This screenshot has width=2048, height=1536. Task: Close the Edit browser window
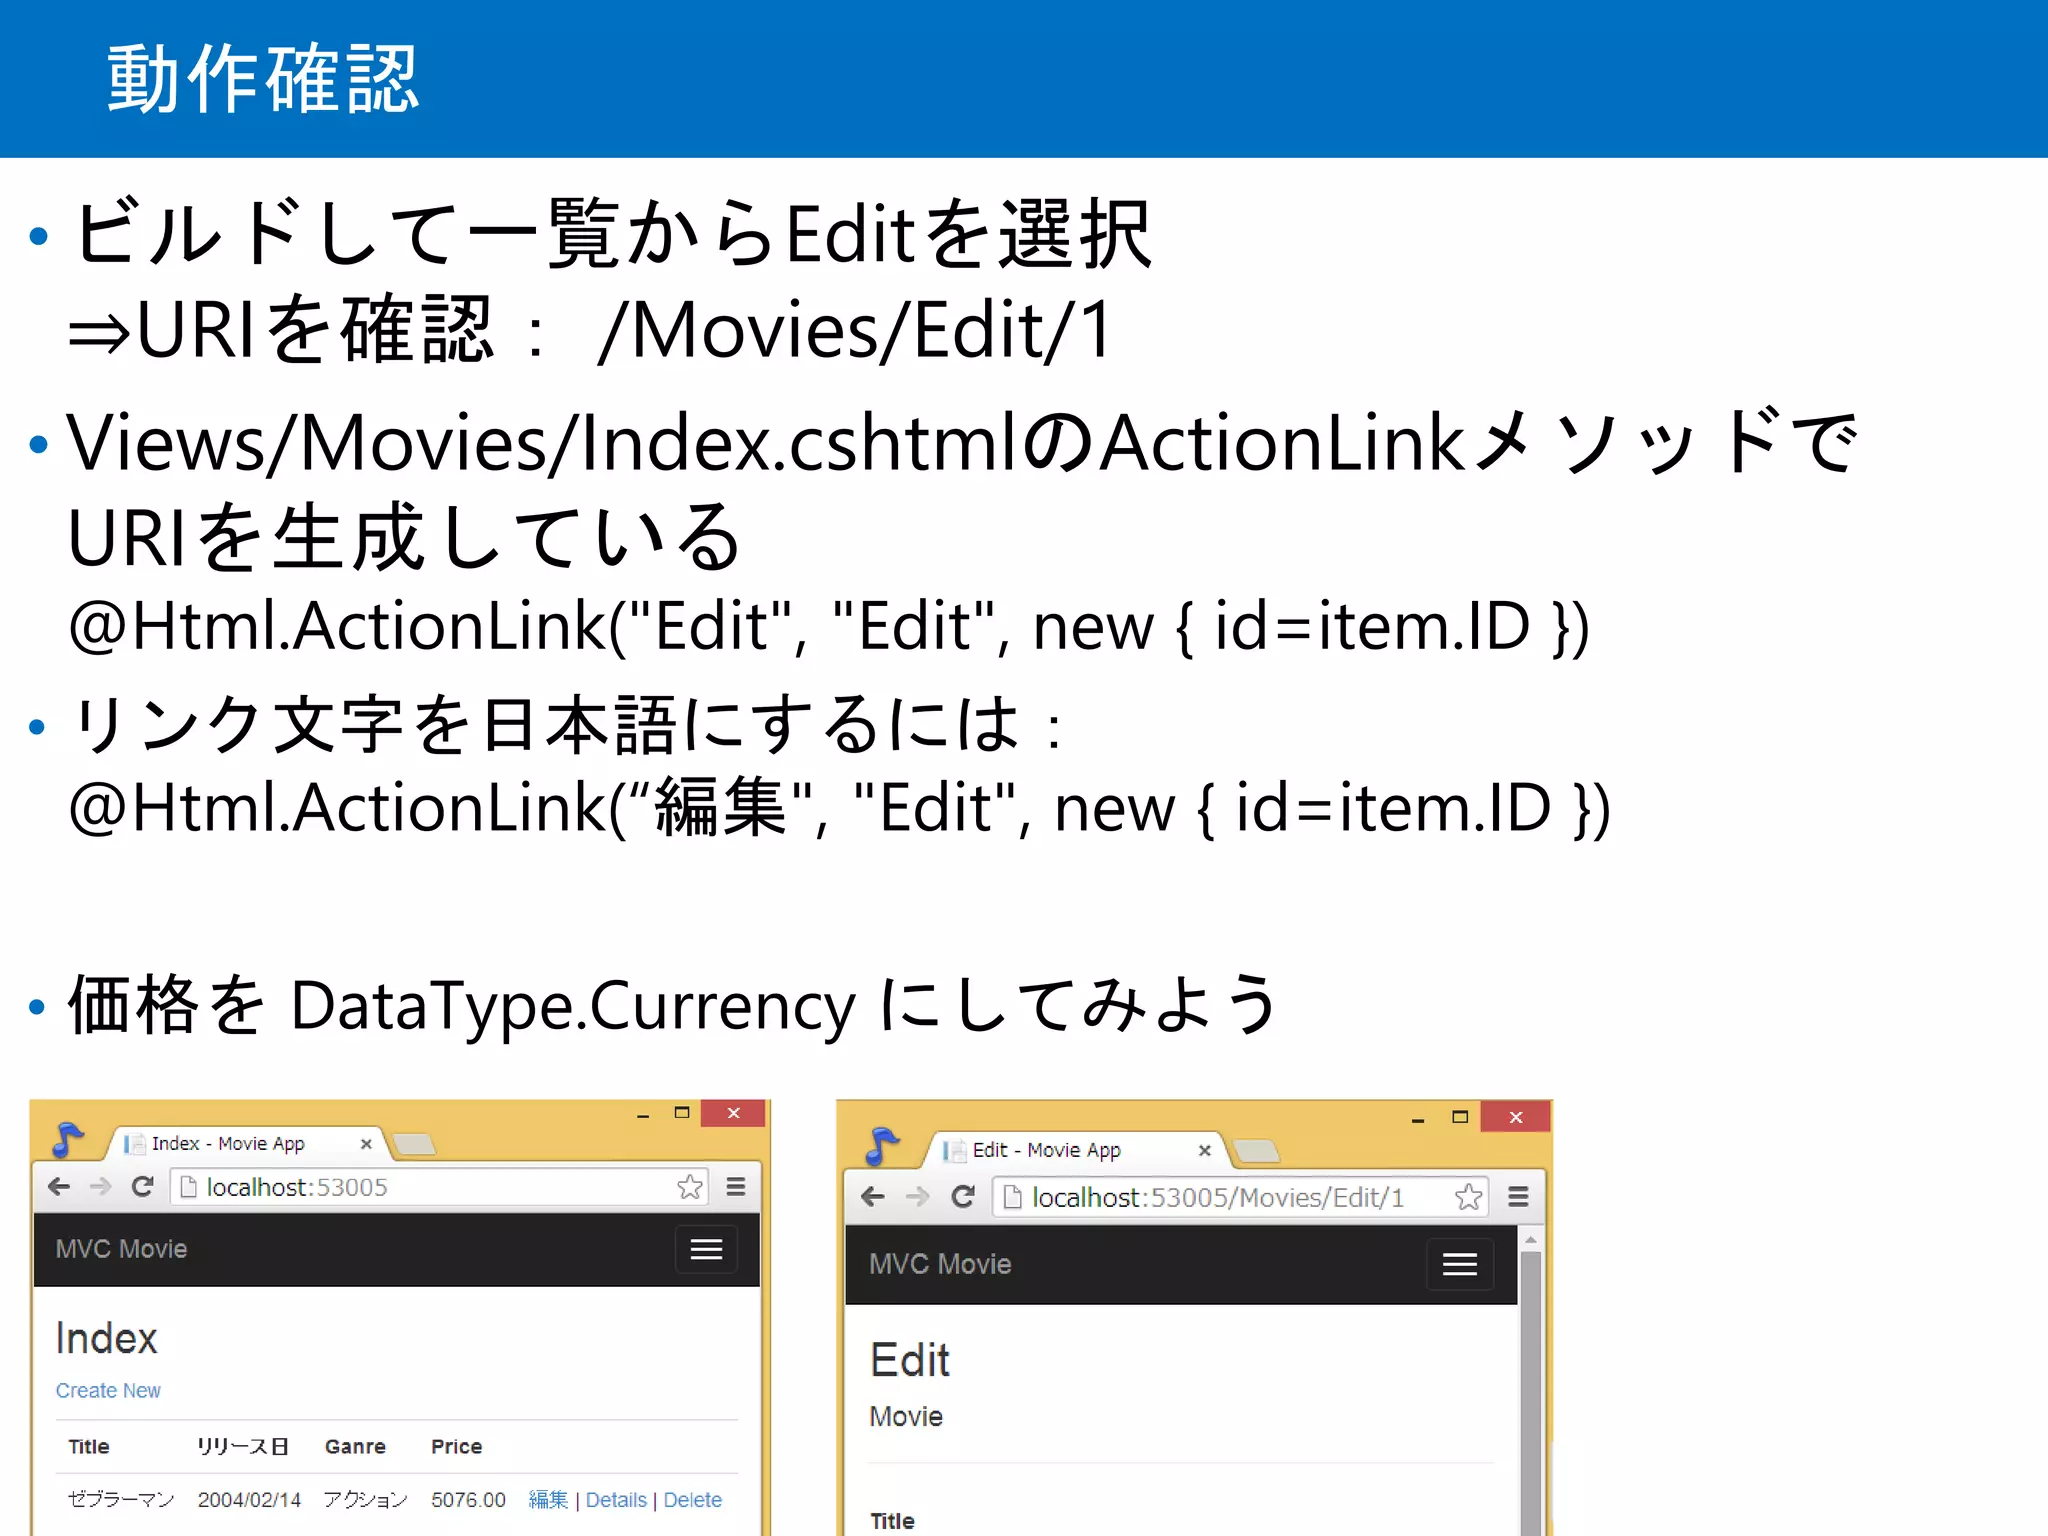point(1516,1117)
